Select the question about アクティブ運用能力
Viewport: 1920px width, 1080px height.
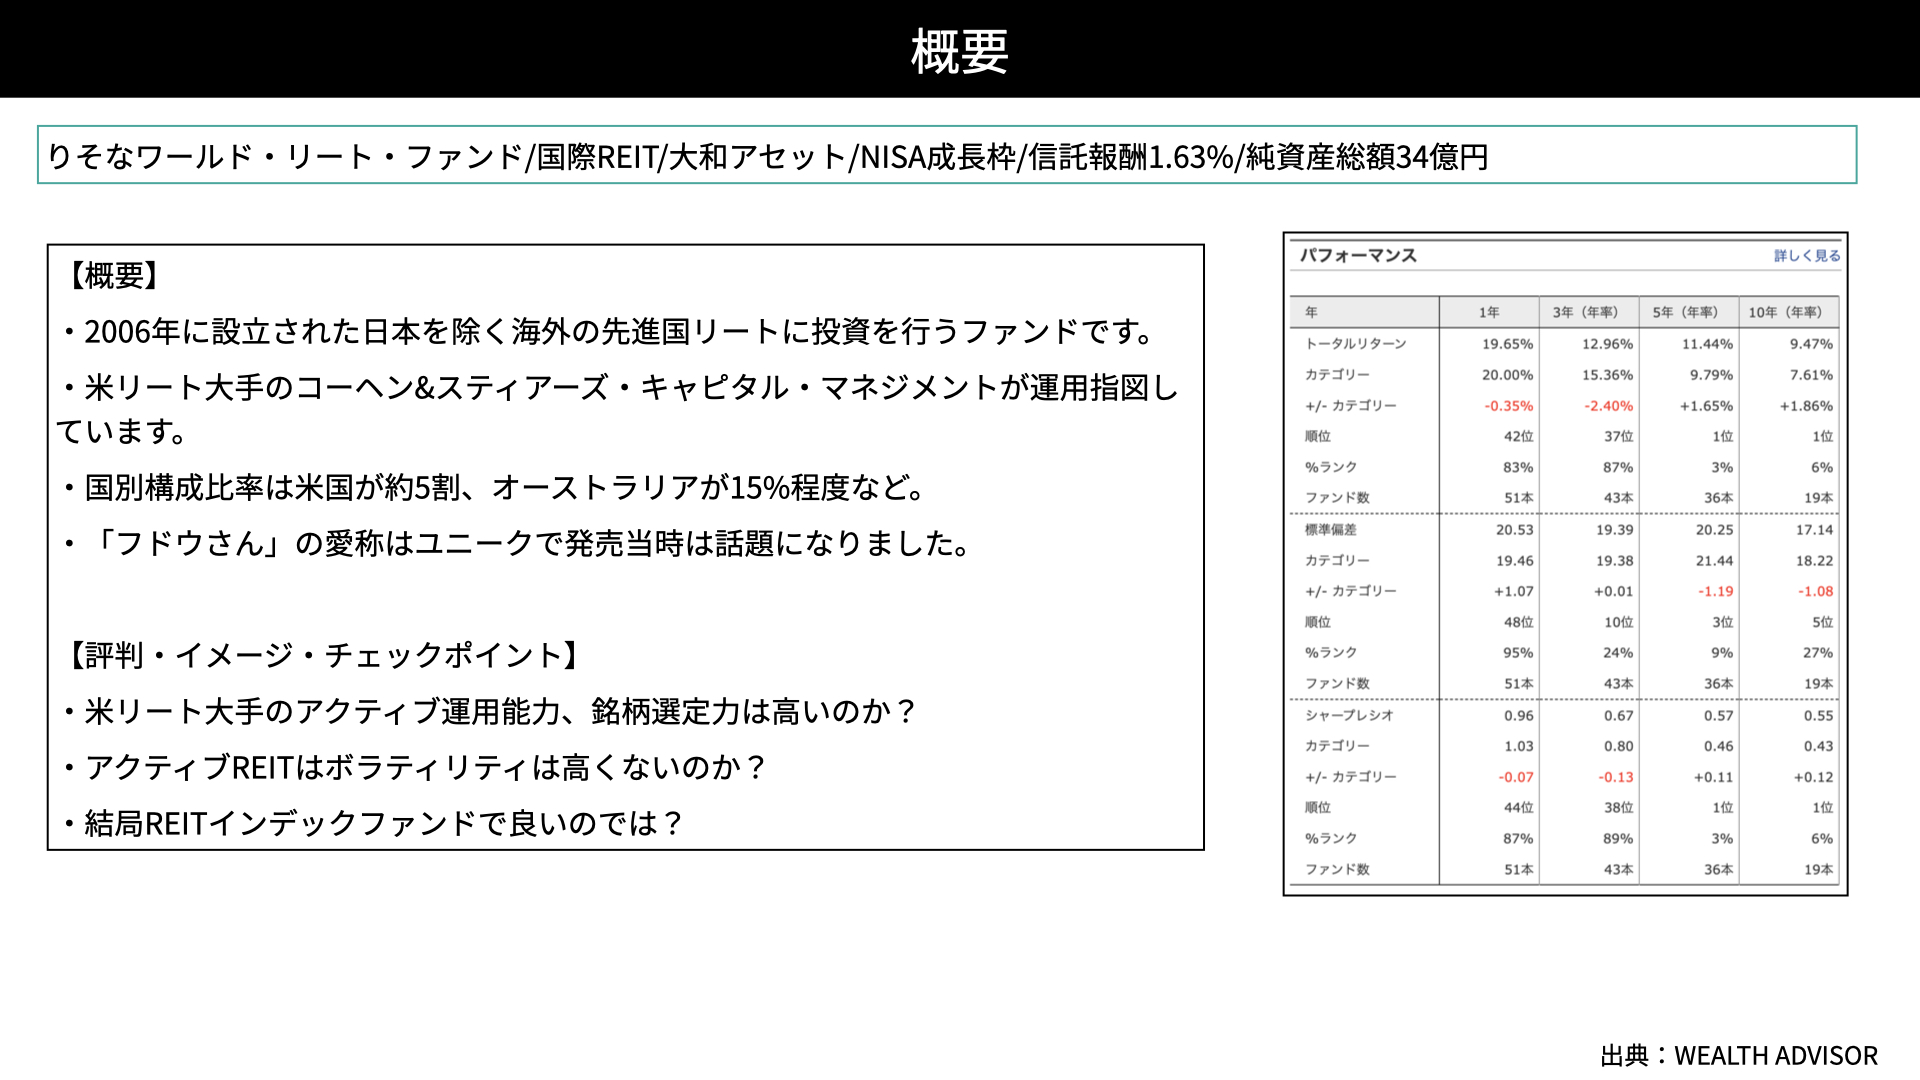(x=489, y=711)
